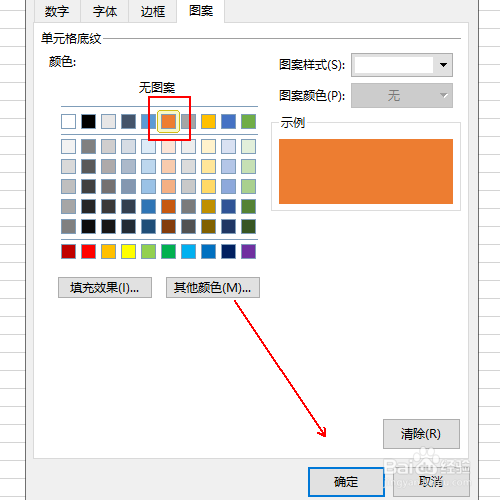
Task: Pick medium blue swatch in bottom standard row
Action: coord(208,251)
